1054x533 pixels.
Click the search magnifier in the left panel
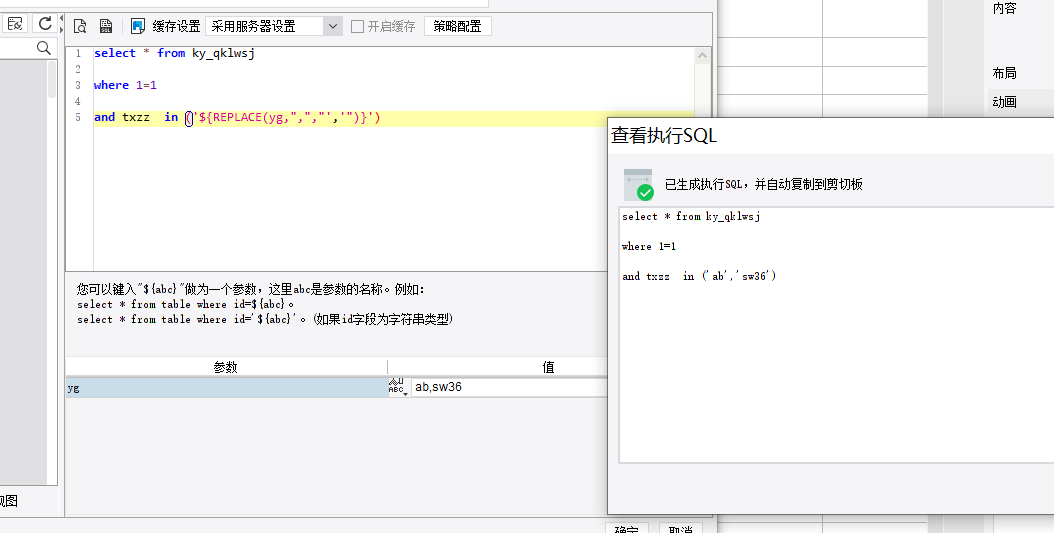[x=44, y=48]
